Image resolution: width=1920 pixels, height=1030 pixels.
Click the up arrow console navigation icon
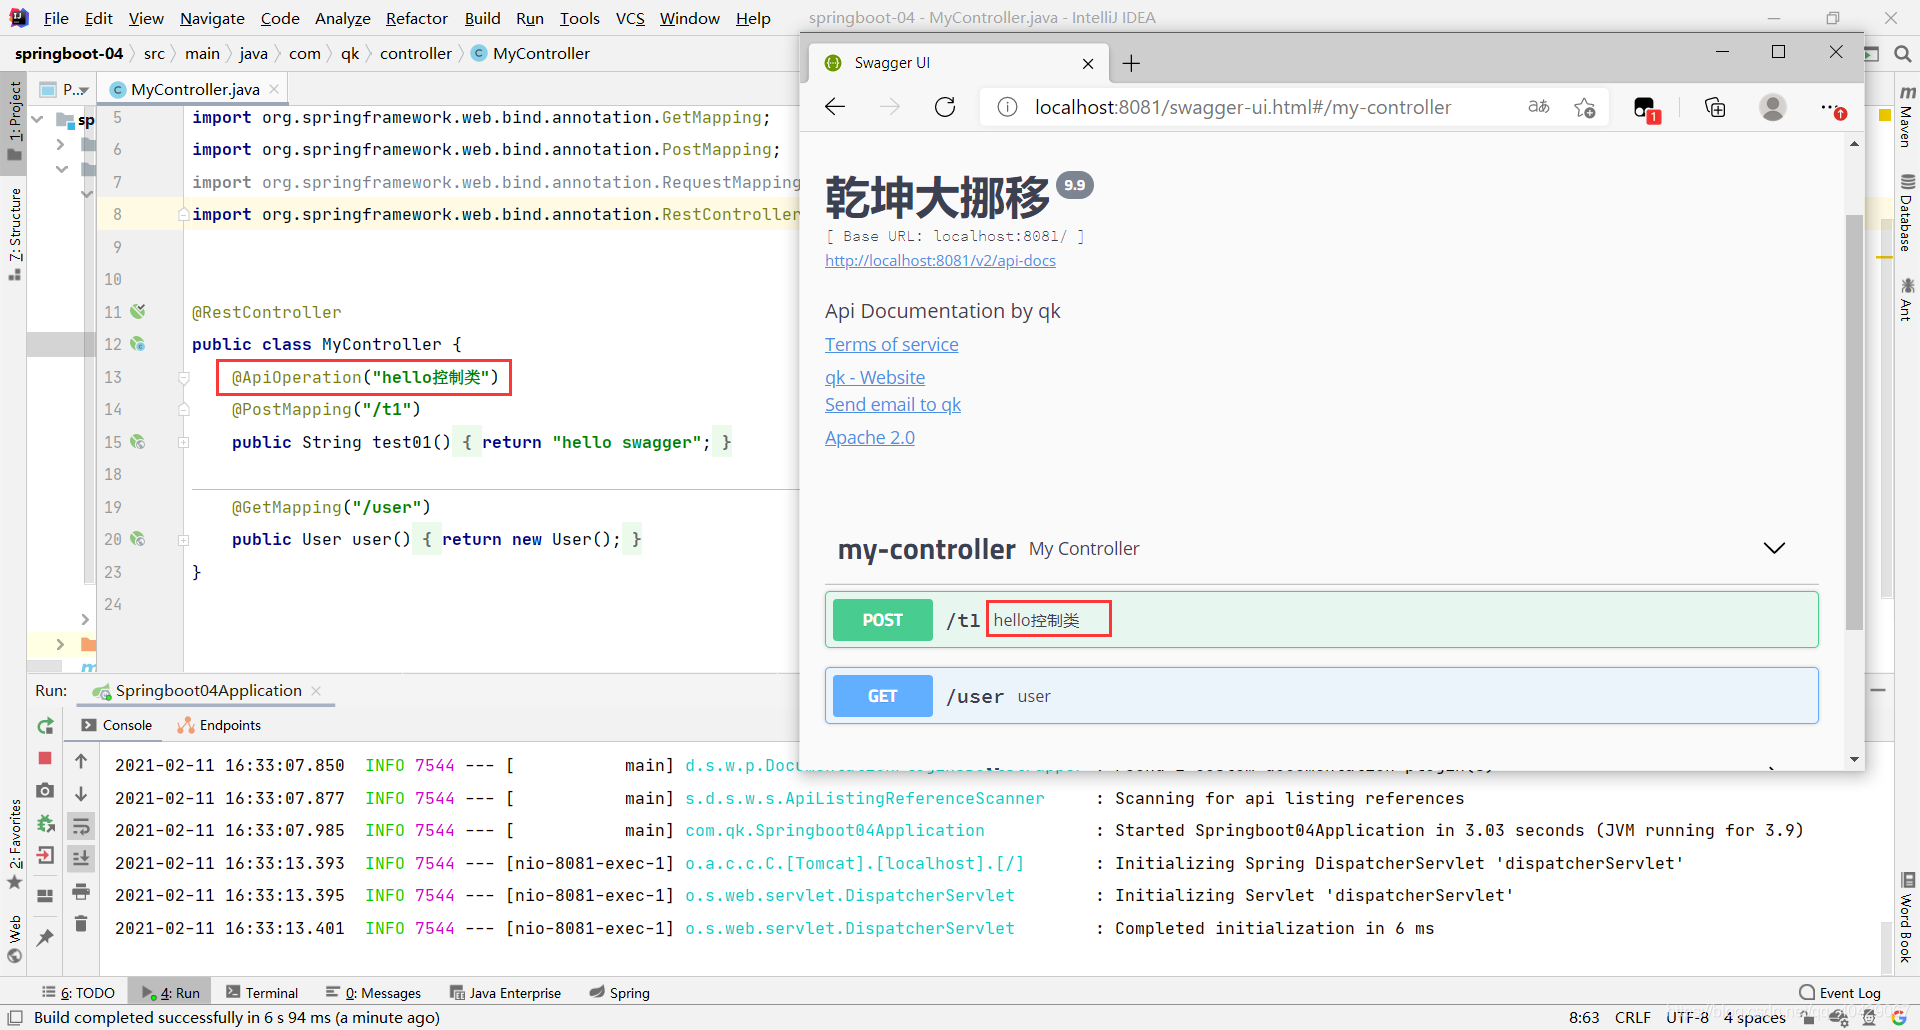pyautogui.click(x=81, y=761)
